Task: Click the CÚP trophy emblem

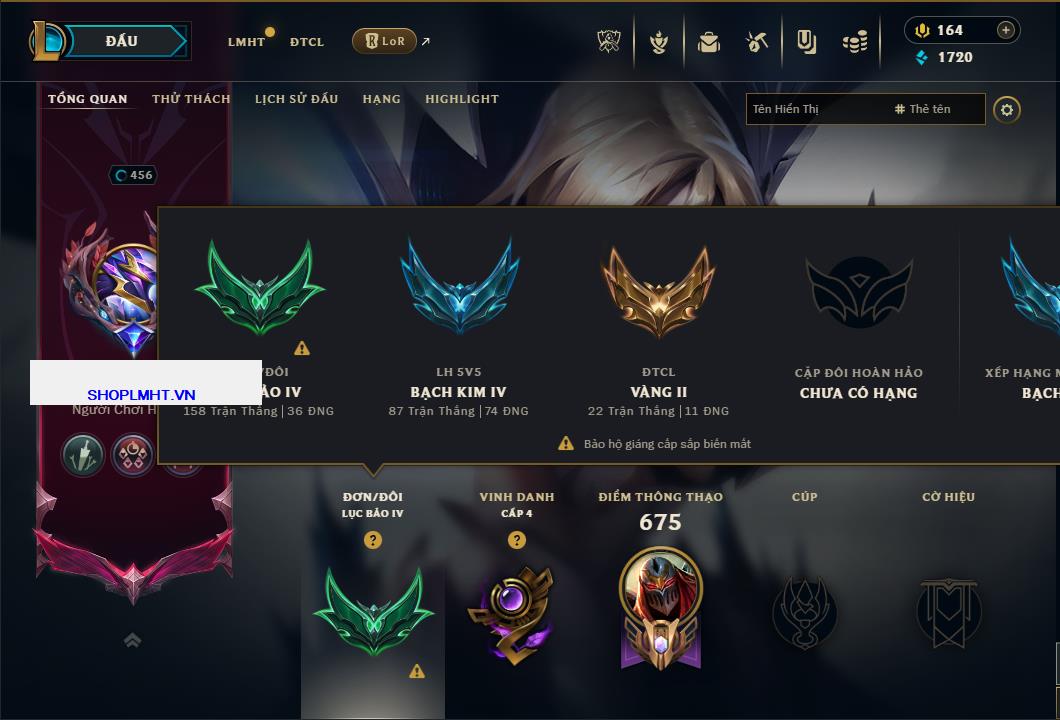Action: pyautogui.click(x=804, y=614)
